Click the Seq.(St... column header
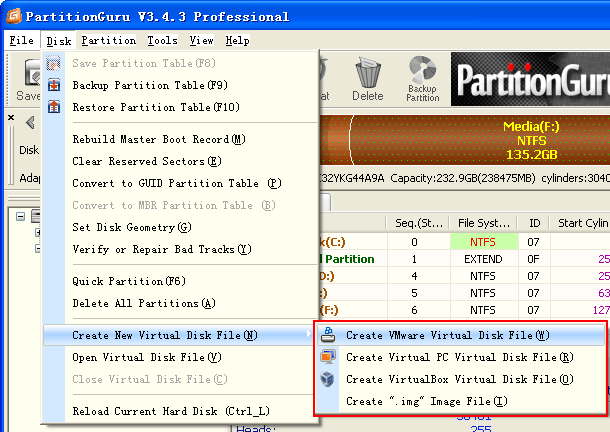 pyautogui.click(x=418, y=223)
